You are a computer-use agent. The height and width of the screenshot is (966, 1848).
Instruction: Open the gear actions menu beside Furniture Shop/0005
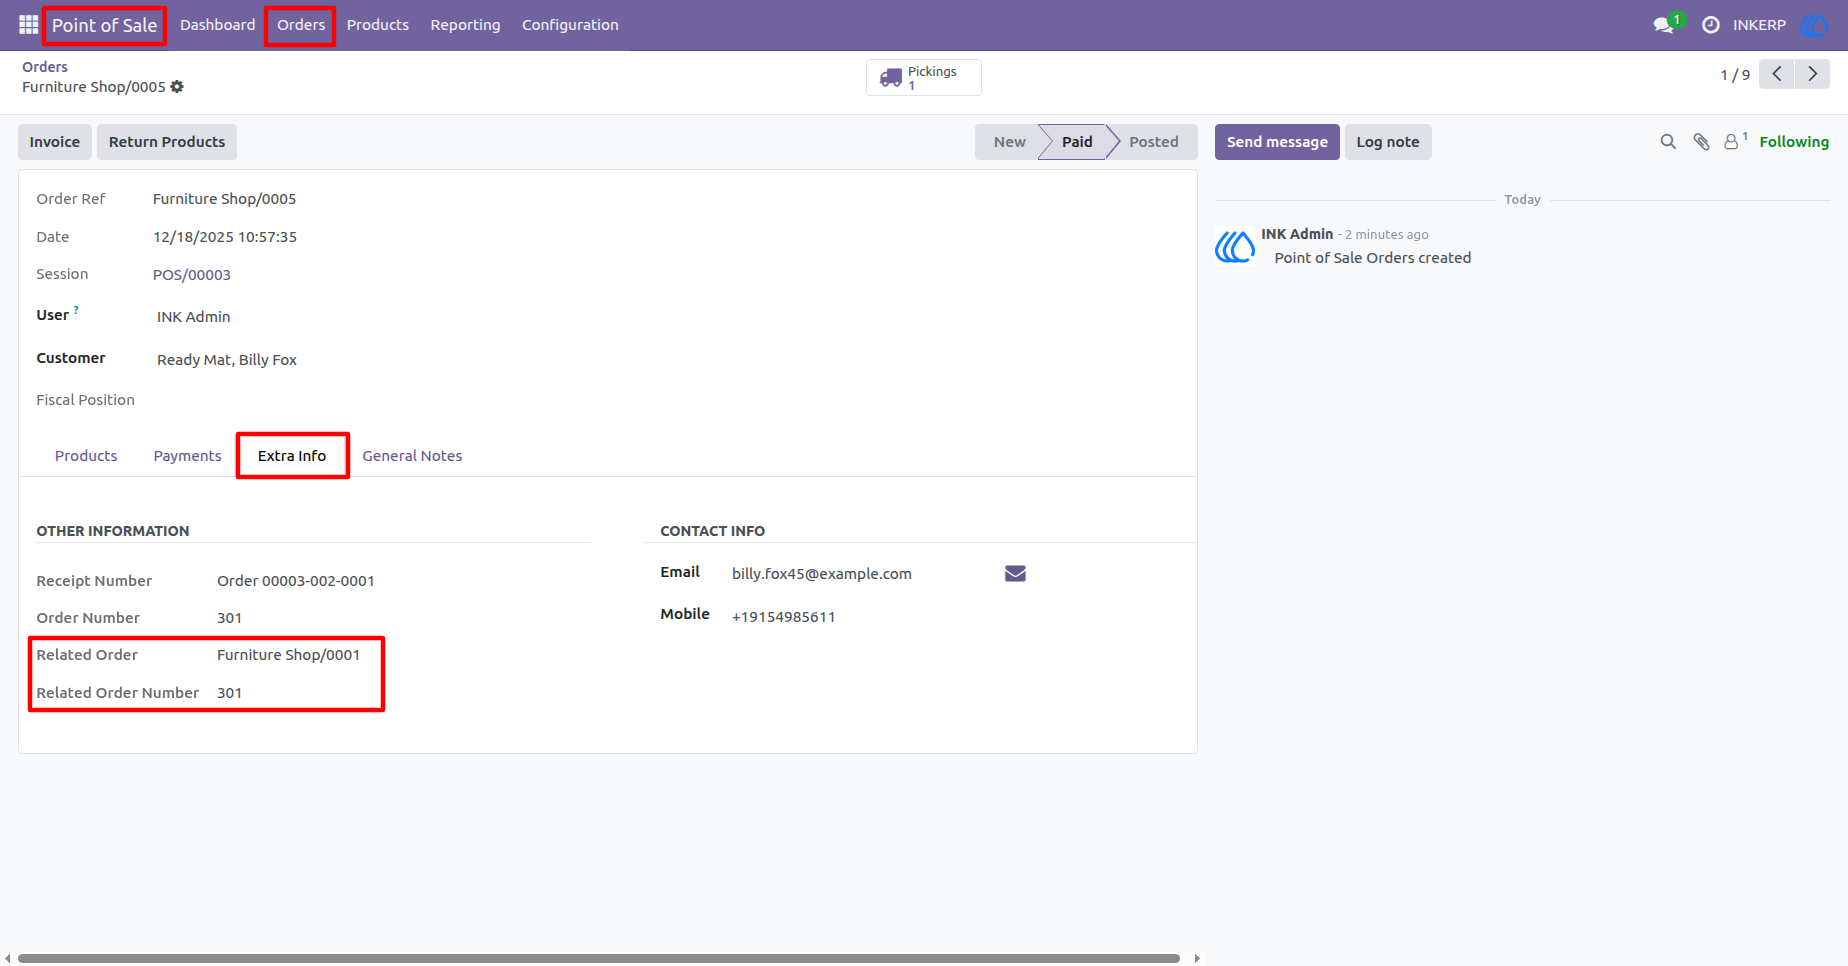[x=177, y=87]
